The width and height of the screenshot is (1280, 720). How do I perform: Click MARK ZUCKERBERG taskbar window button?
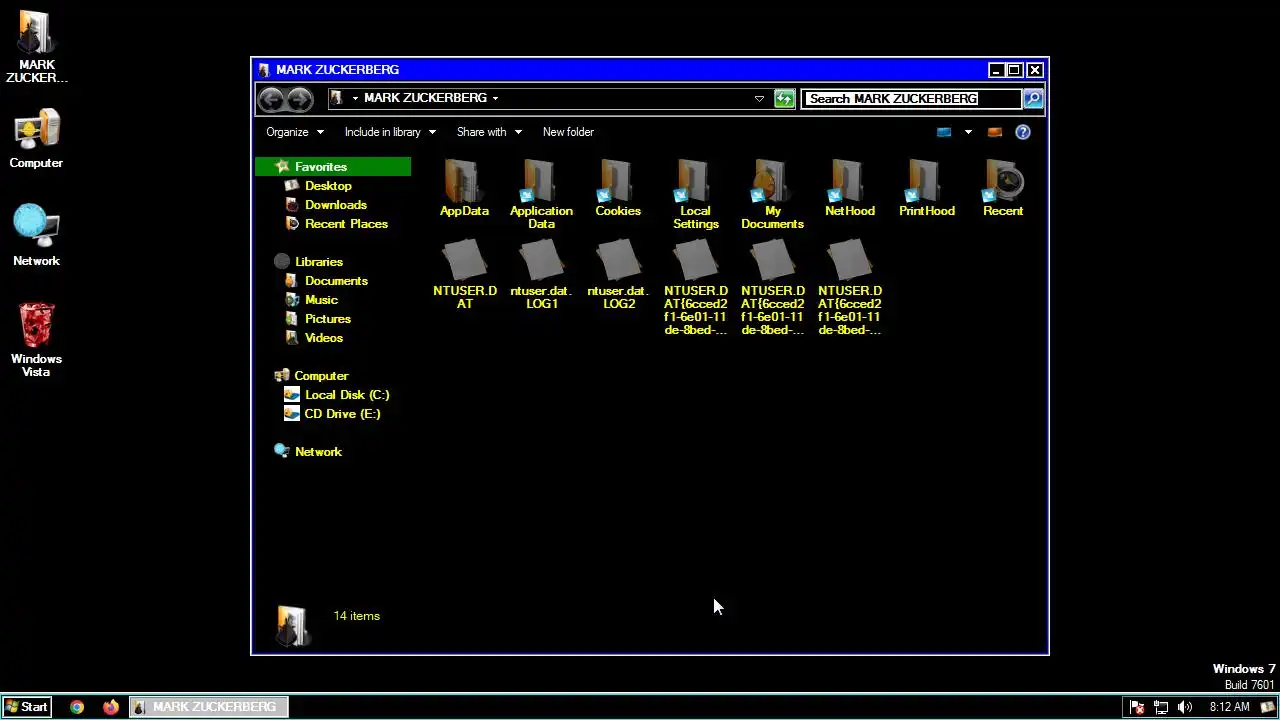coord(209,707)
